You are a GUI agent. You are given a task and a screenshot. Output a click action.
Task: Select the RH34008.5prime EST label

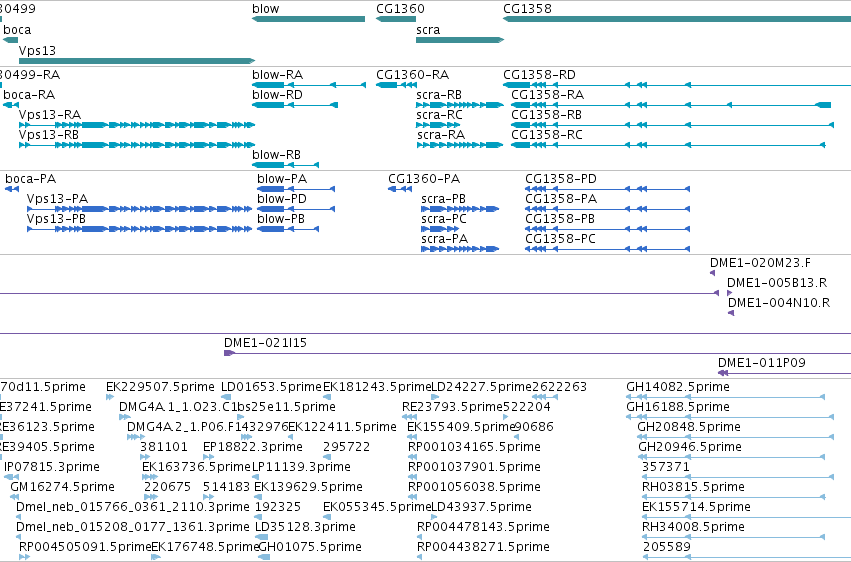click(693, 528)
